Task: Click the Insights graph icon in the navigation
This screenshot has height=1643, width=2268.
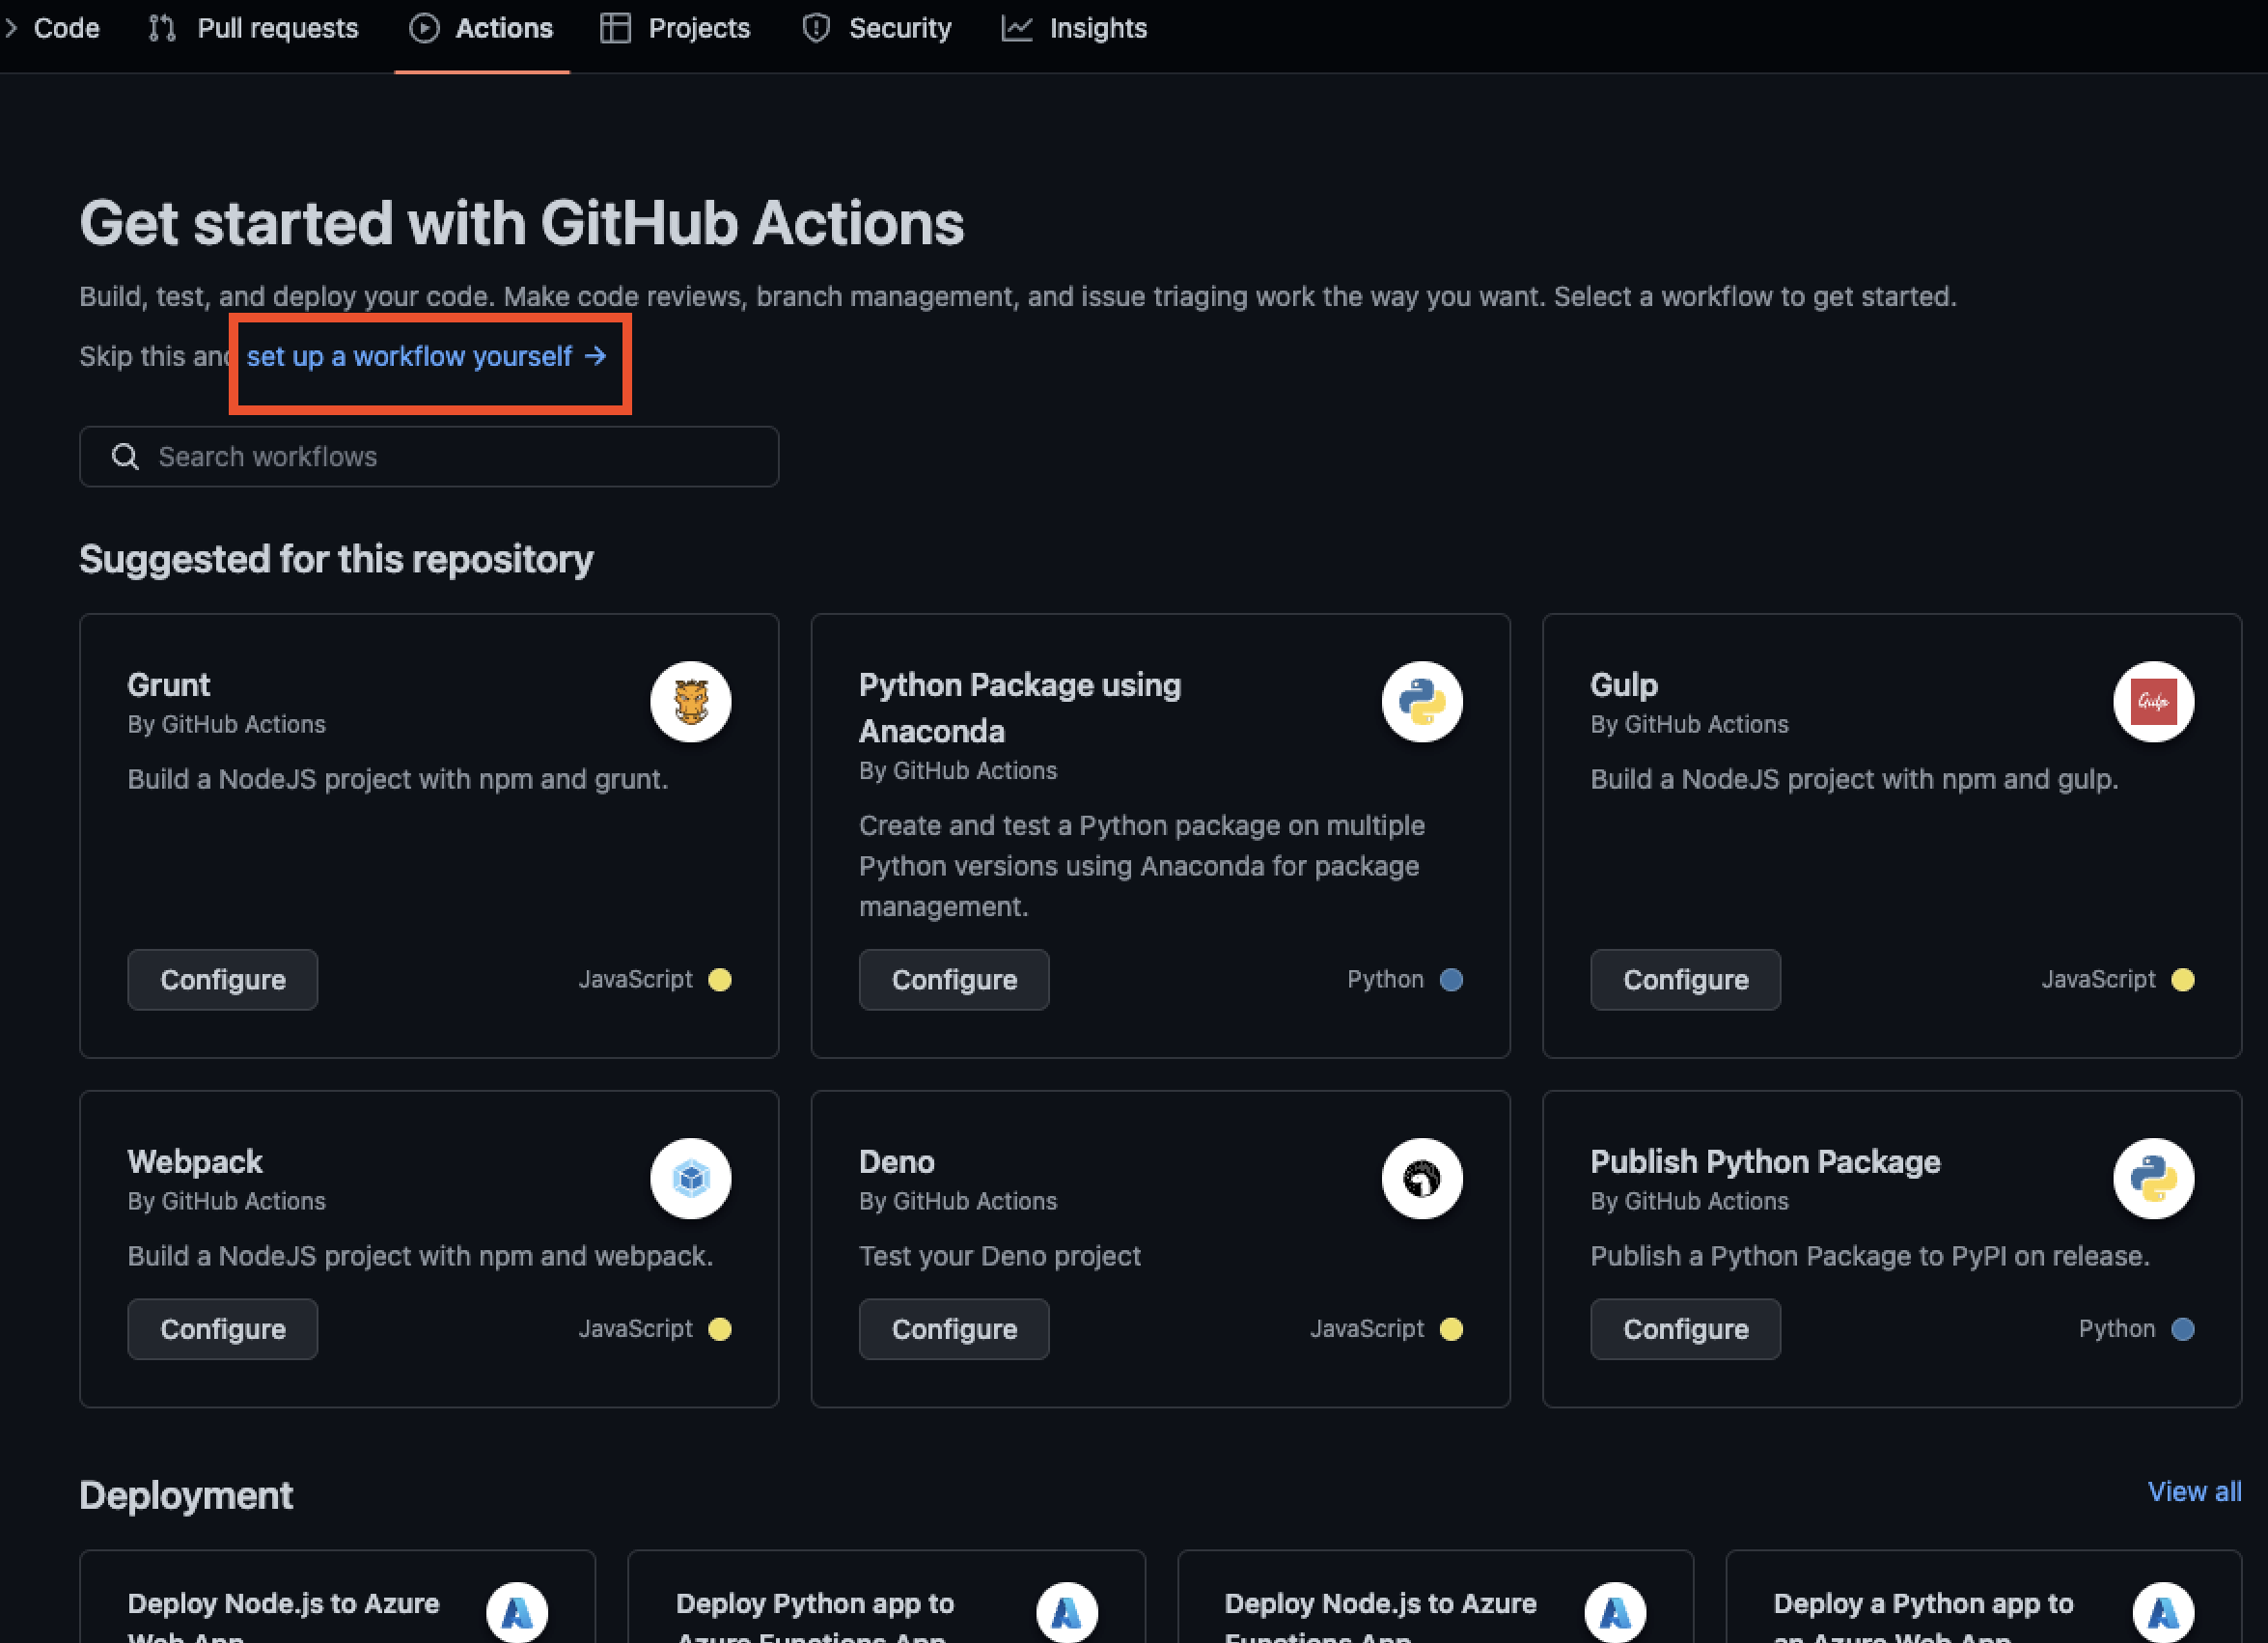Action: pos(1015,27)
